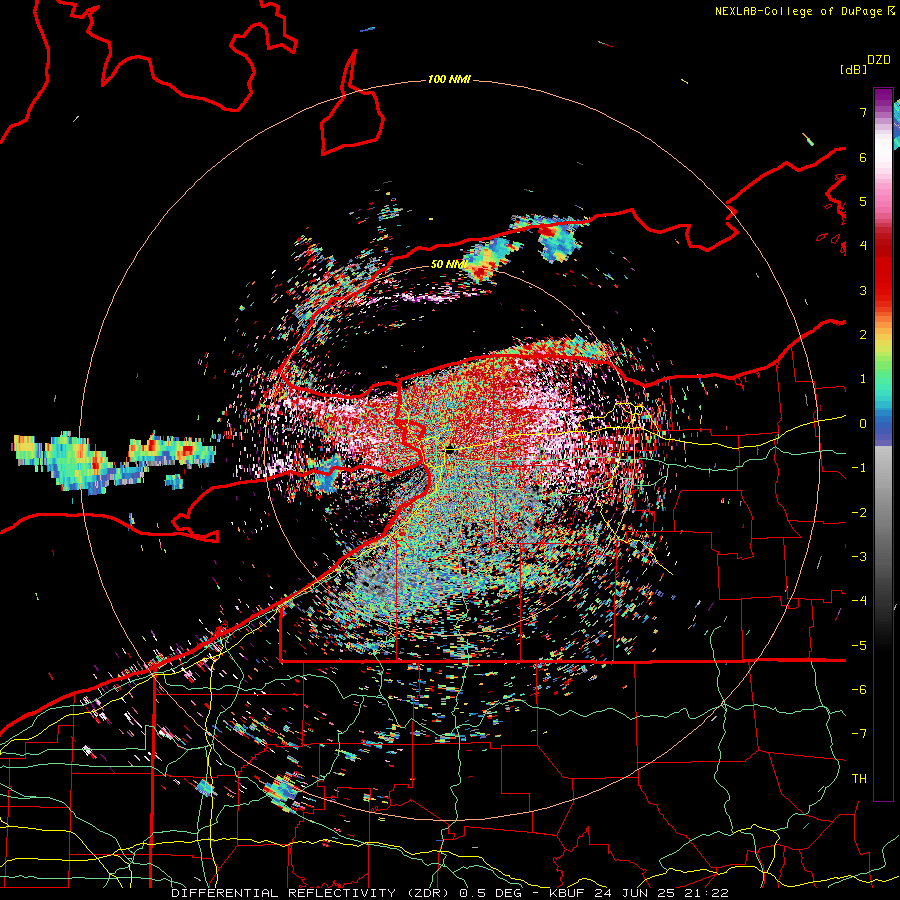Click the 4 value on color scale

(x=863, y=246)
